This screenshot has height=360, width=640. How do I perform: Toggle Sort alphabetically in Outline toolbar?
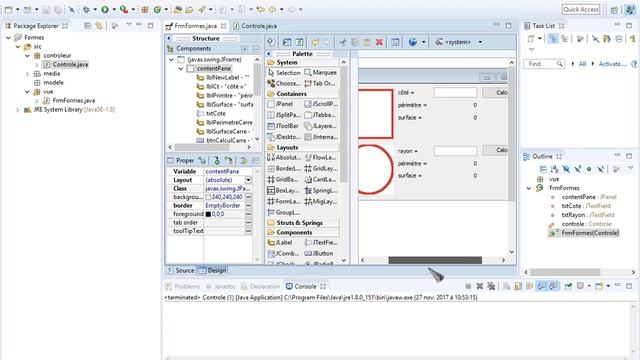point(554,169)
